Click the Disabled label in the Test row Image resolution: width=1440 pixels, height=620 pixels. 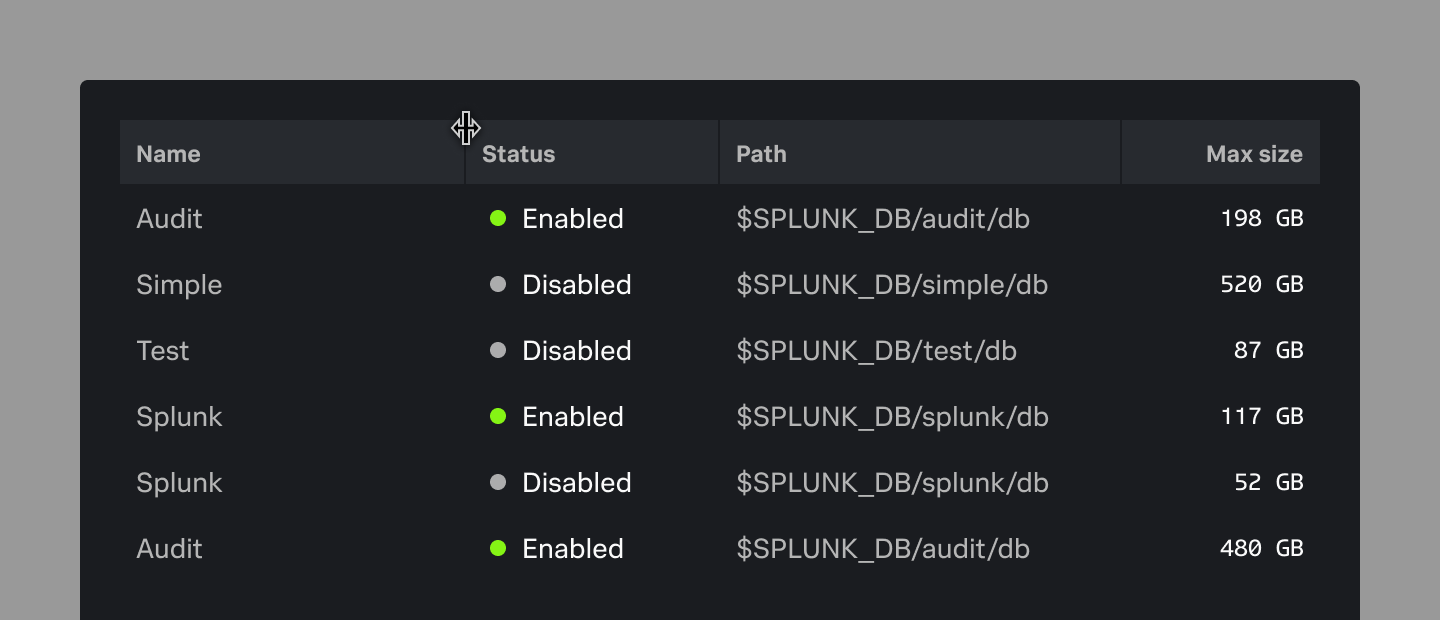click(x=576, y=351)
